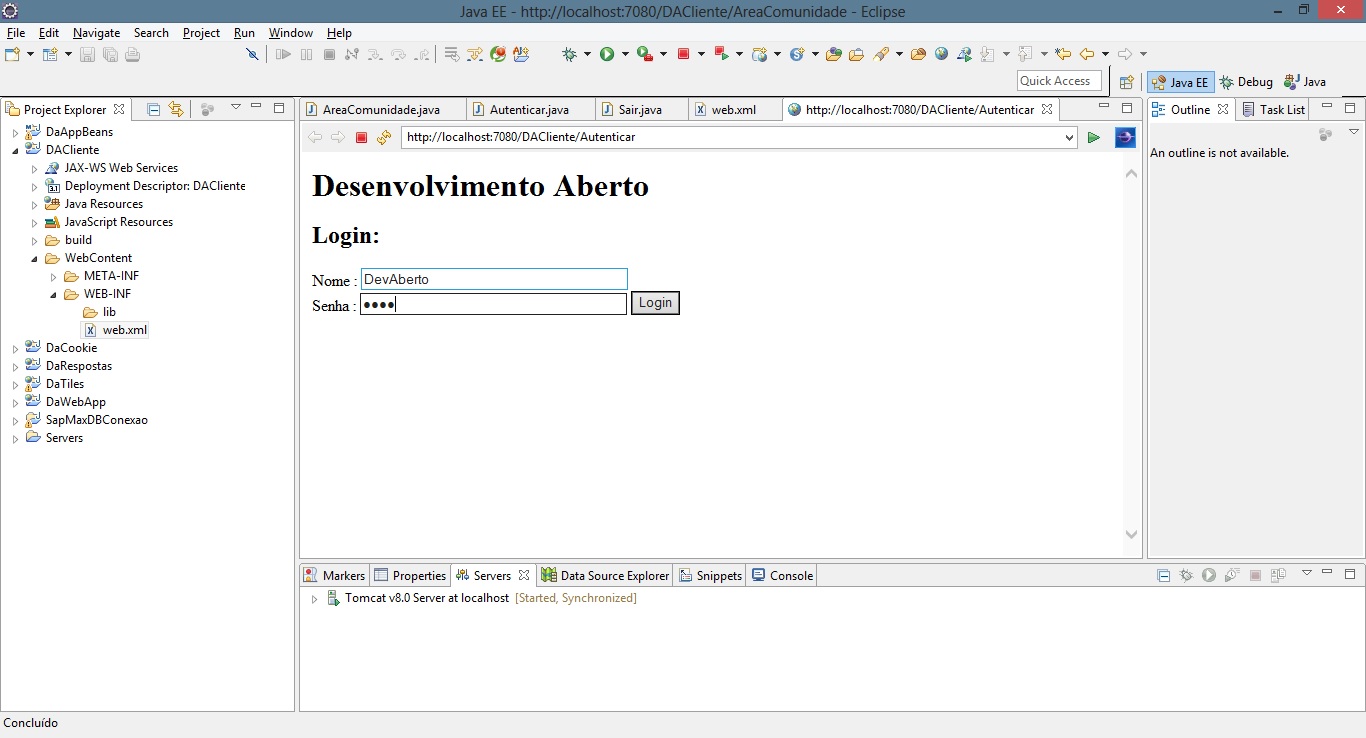Click the green Go arrow beside URL field
The image size is (1366, 738).
1093,137
